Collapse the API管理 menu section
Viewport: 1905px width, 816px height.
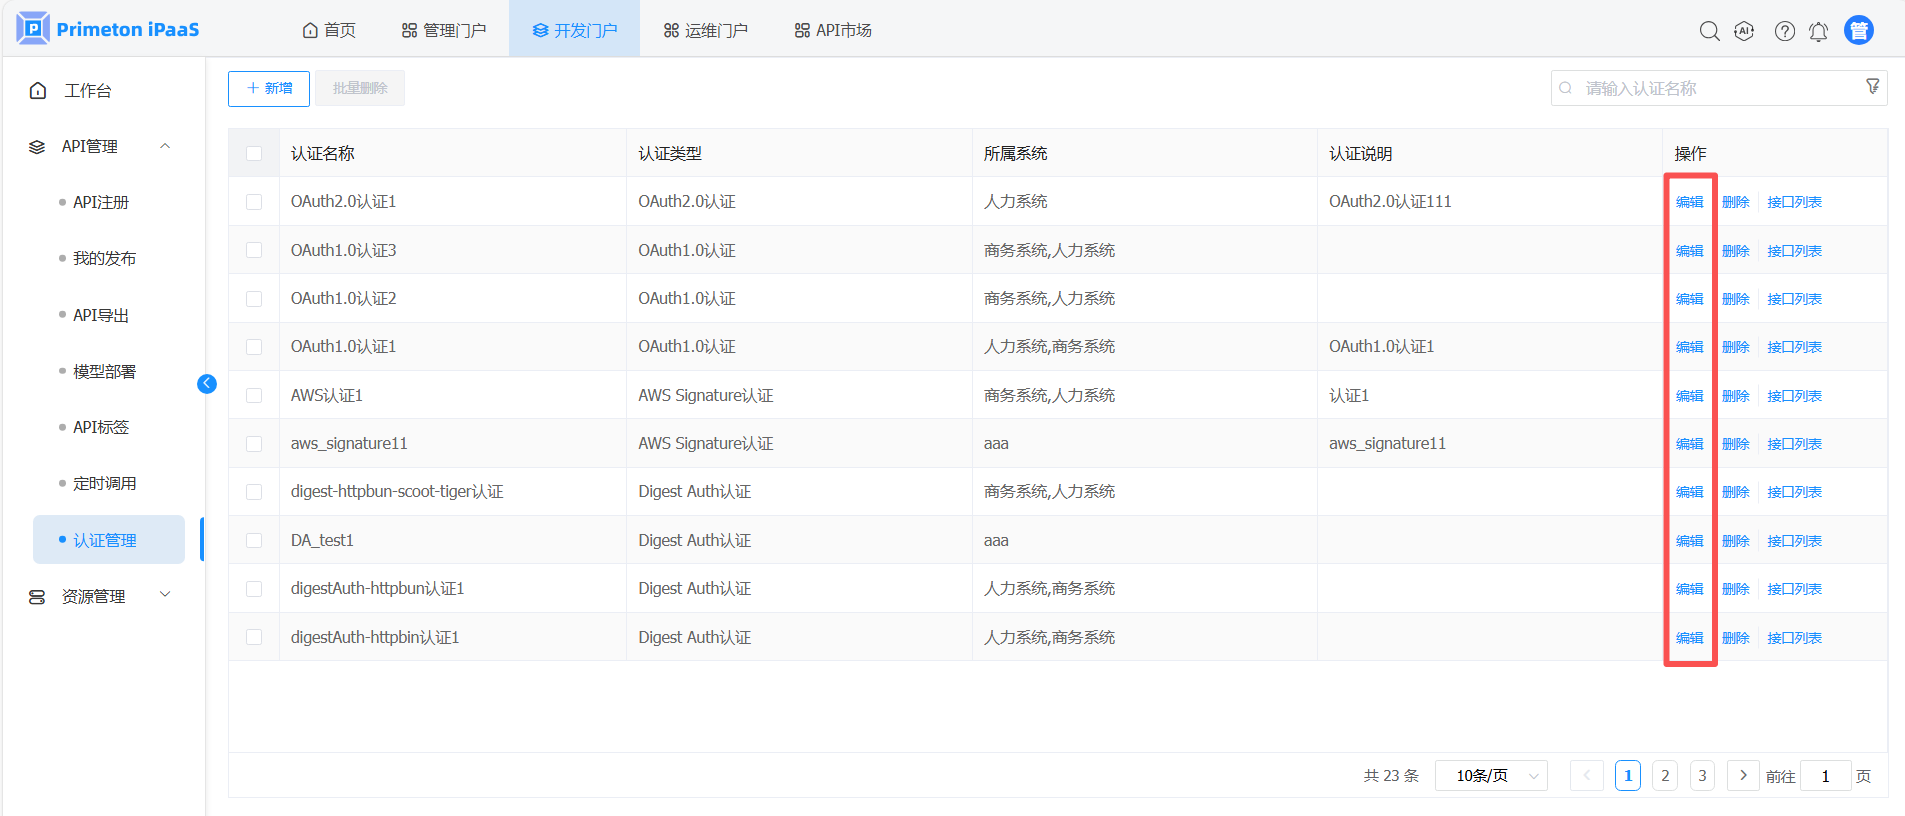pos(165,146)
